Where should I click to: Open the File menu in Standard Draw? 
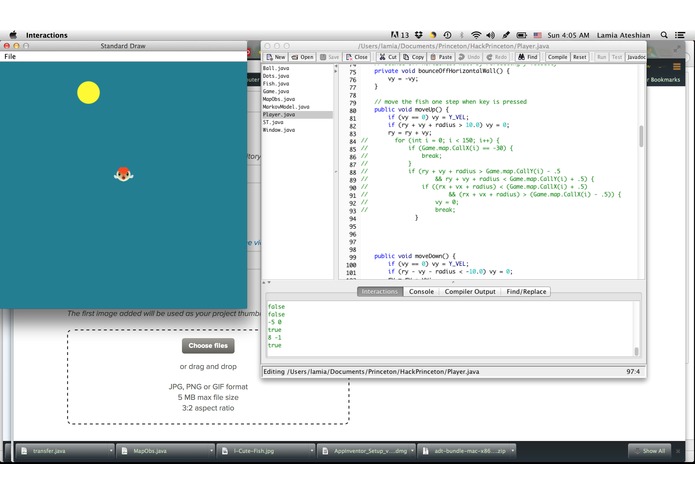10,56
